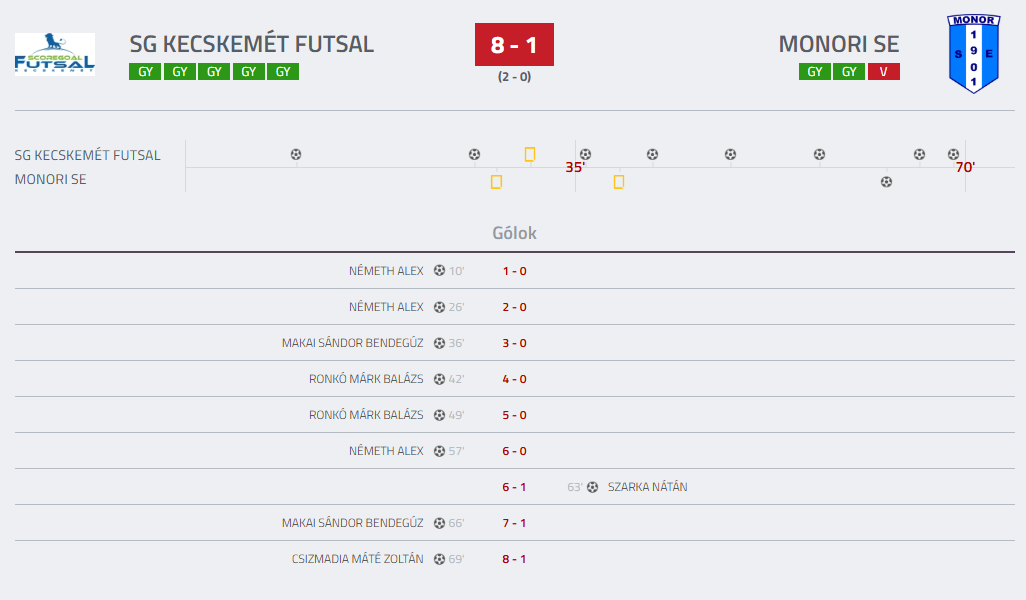Click Kecskemét's earliest goal ball on the timeline
This screenshot has height=600, width=1026.
[296, 154]
